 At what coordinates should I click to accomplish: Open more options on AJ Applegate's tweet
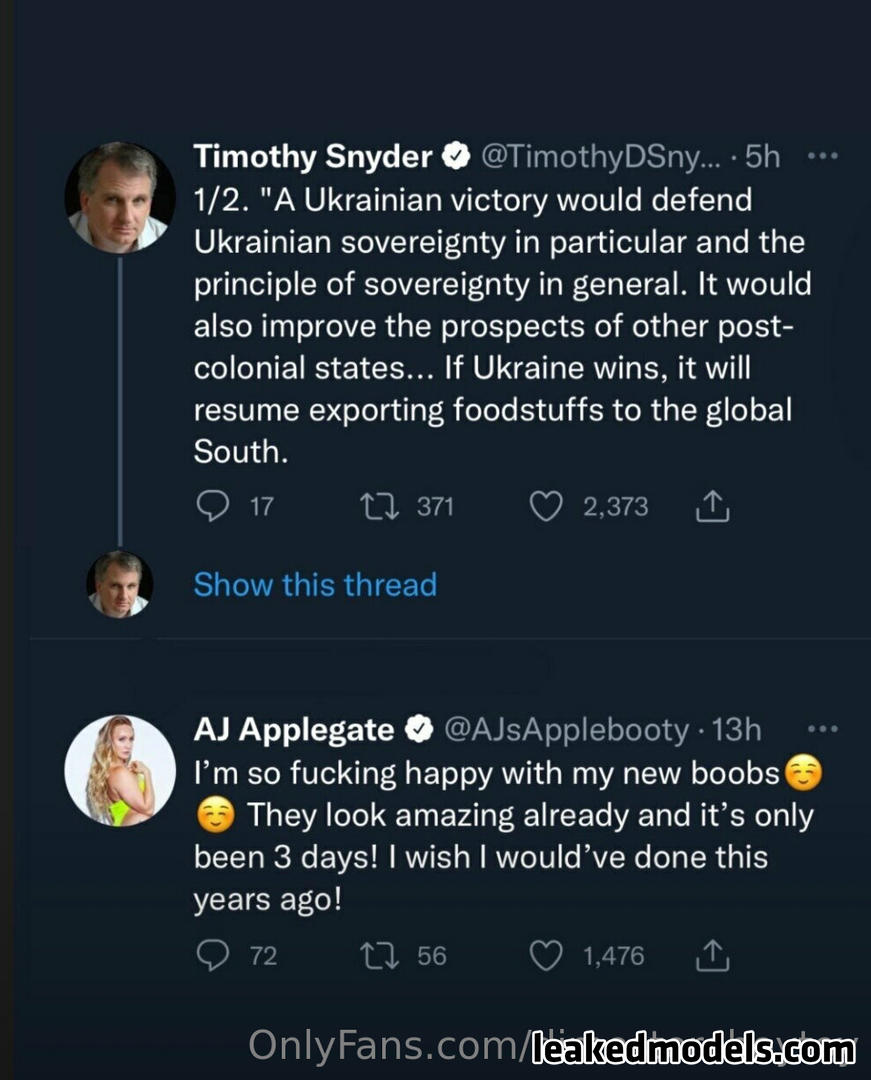820,729
